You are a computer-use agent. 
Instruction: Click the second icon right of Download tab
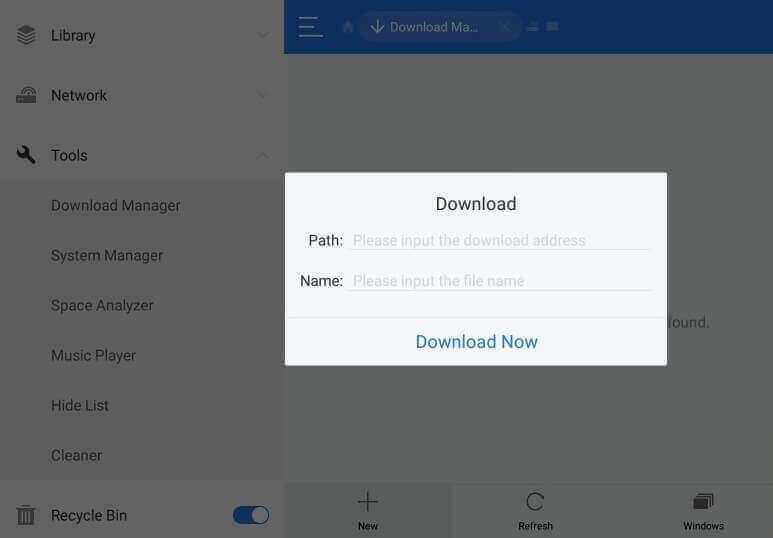pyautogui.click(x=553, y=26)
